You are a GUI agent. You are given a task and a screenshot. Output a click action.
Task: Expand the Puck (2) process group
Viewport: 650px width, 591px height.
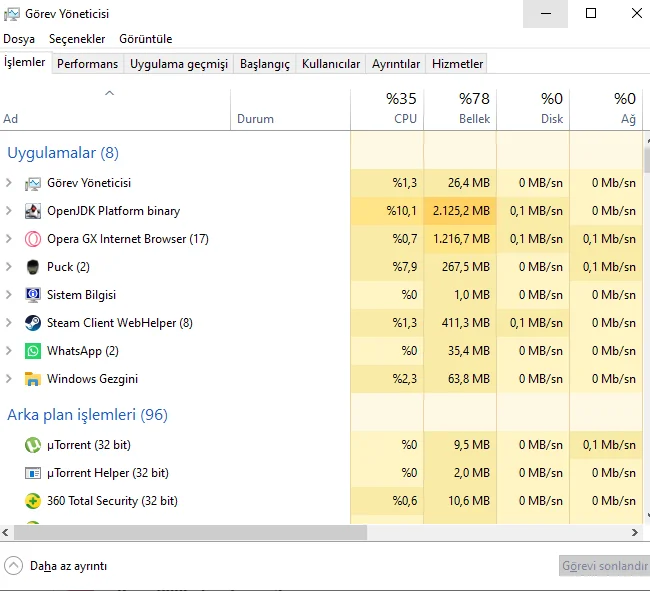[x=9, y=267]
